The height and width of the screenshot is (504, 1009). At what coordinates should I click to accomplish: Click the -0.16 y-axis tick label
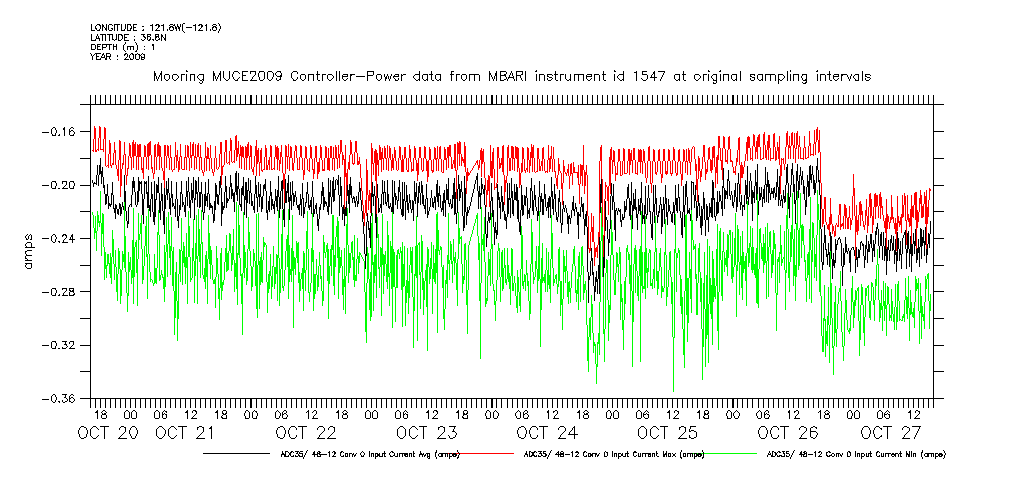click(66, 132)
